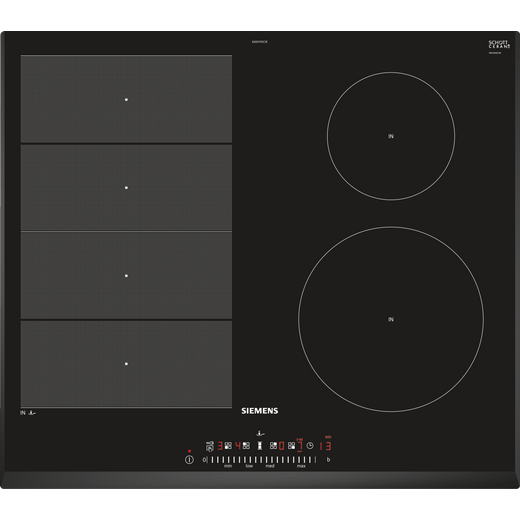Viewport: 520px width, 520px height.
Task: Toggle the flex zone link symbol
Action: (260, 446)
